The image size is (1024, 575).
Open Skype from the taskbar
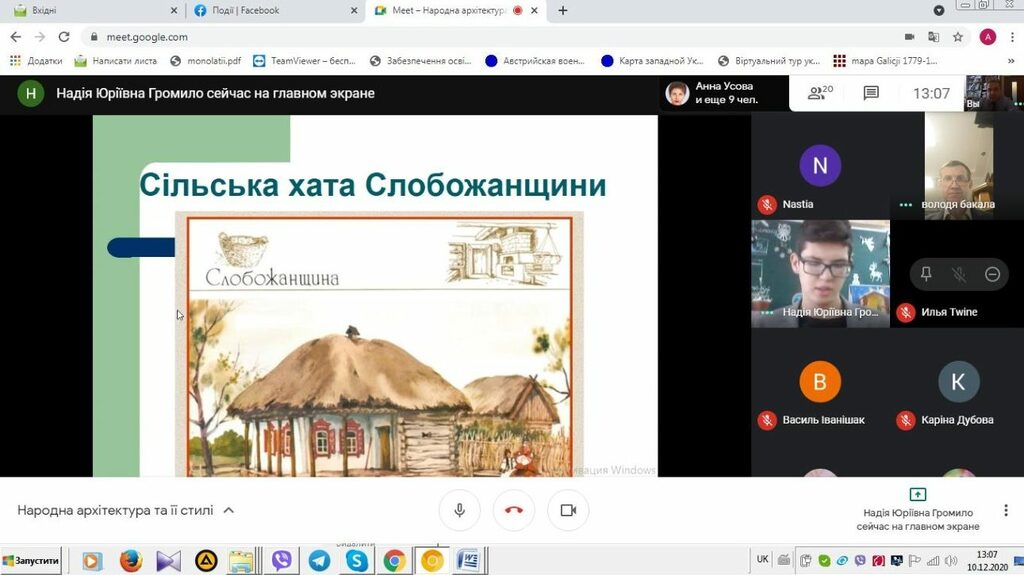click(x=357, y=561)
